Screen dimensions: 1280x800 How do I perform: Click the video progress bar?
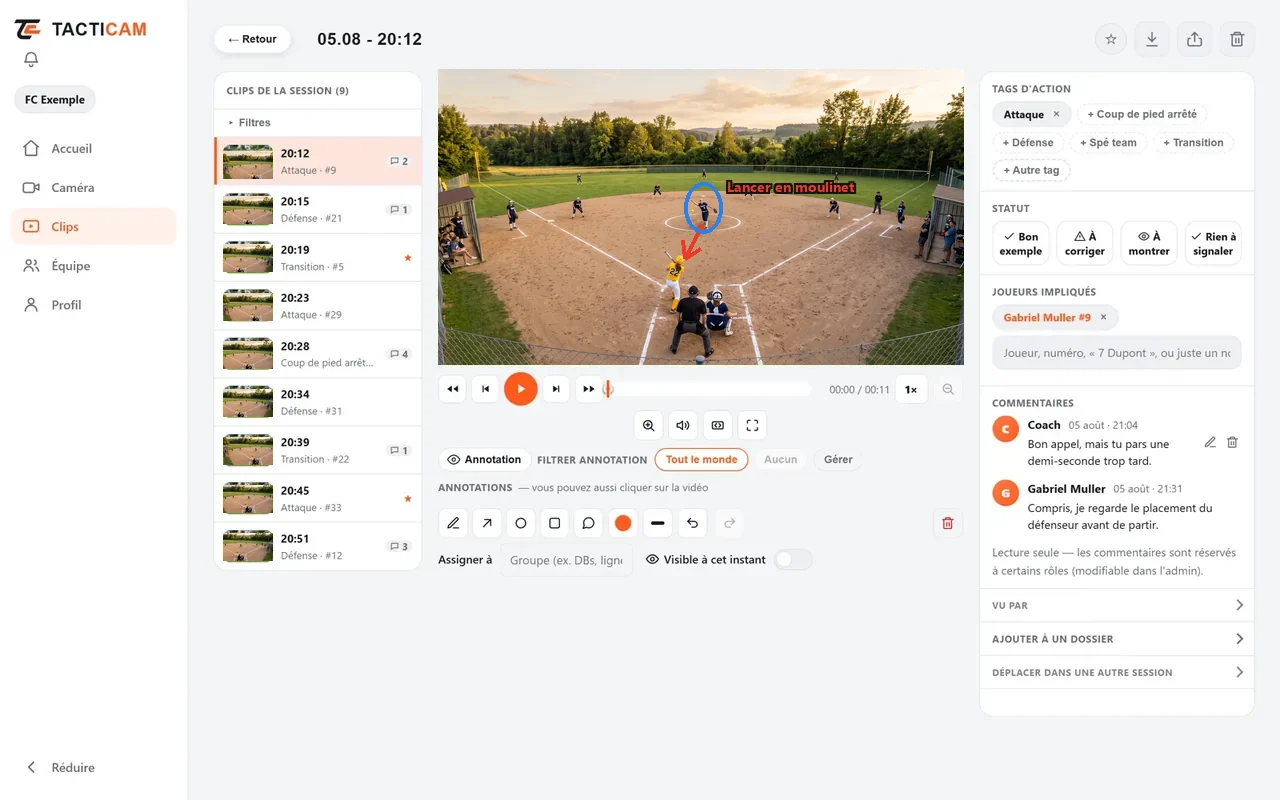[x=708, y=389]
